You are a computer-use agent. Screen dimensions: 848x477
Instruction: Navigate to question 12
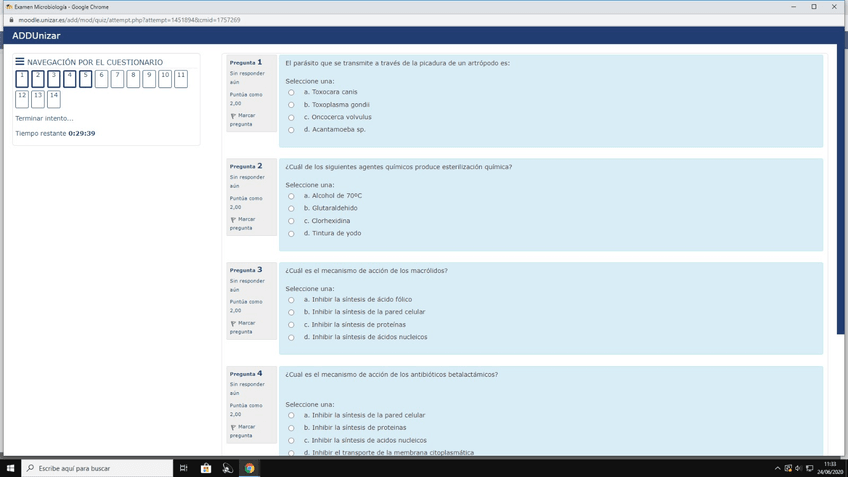pyautogui.click(x=22, y=99)
